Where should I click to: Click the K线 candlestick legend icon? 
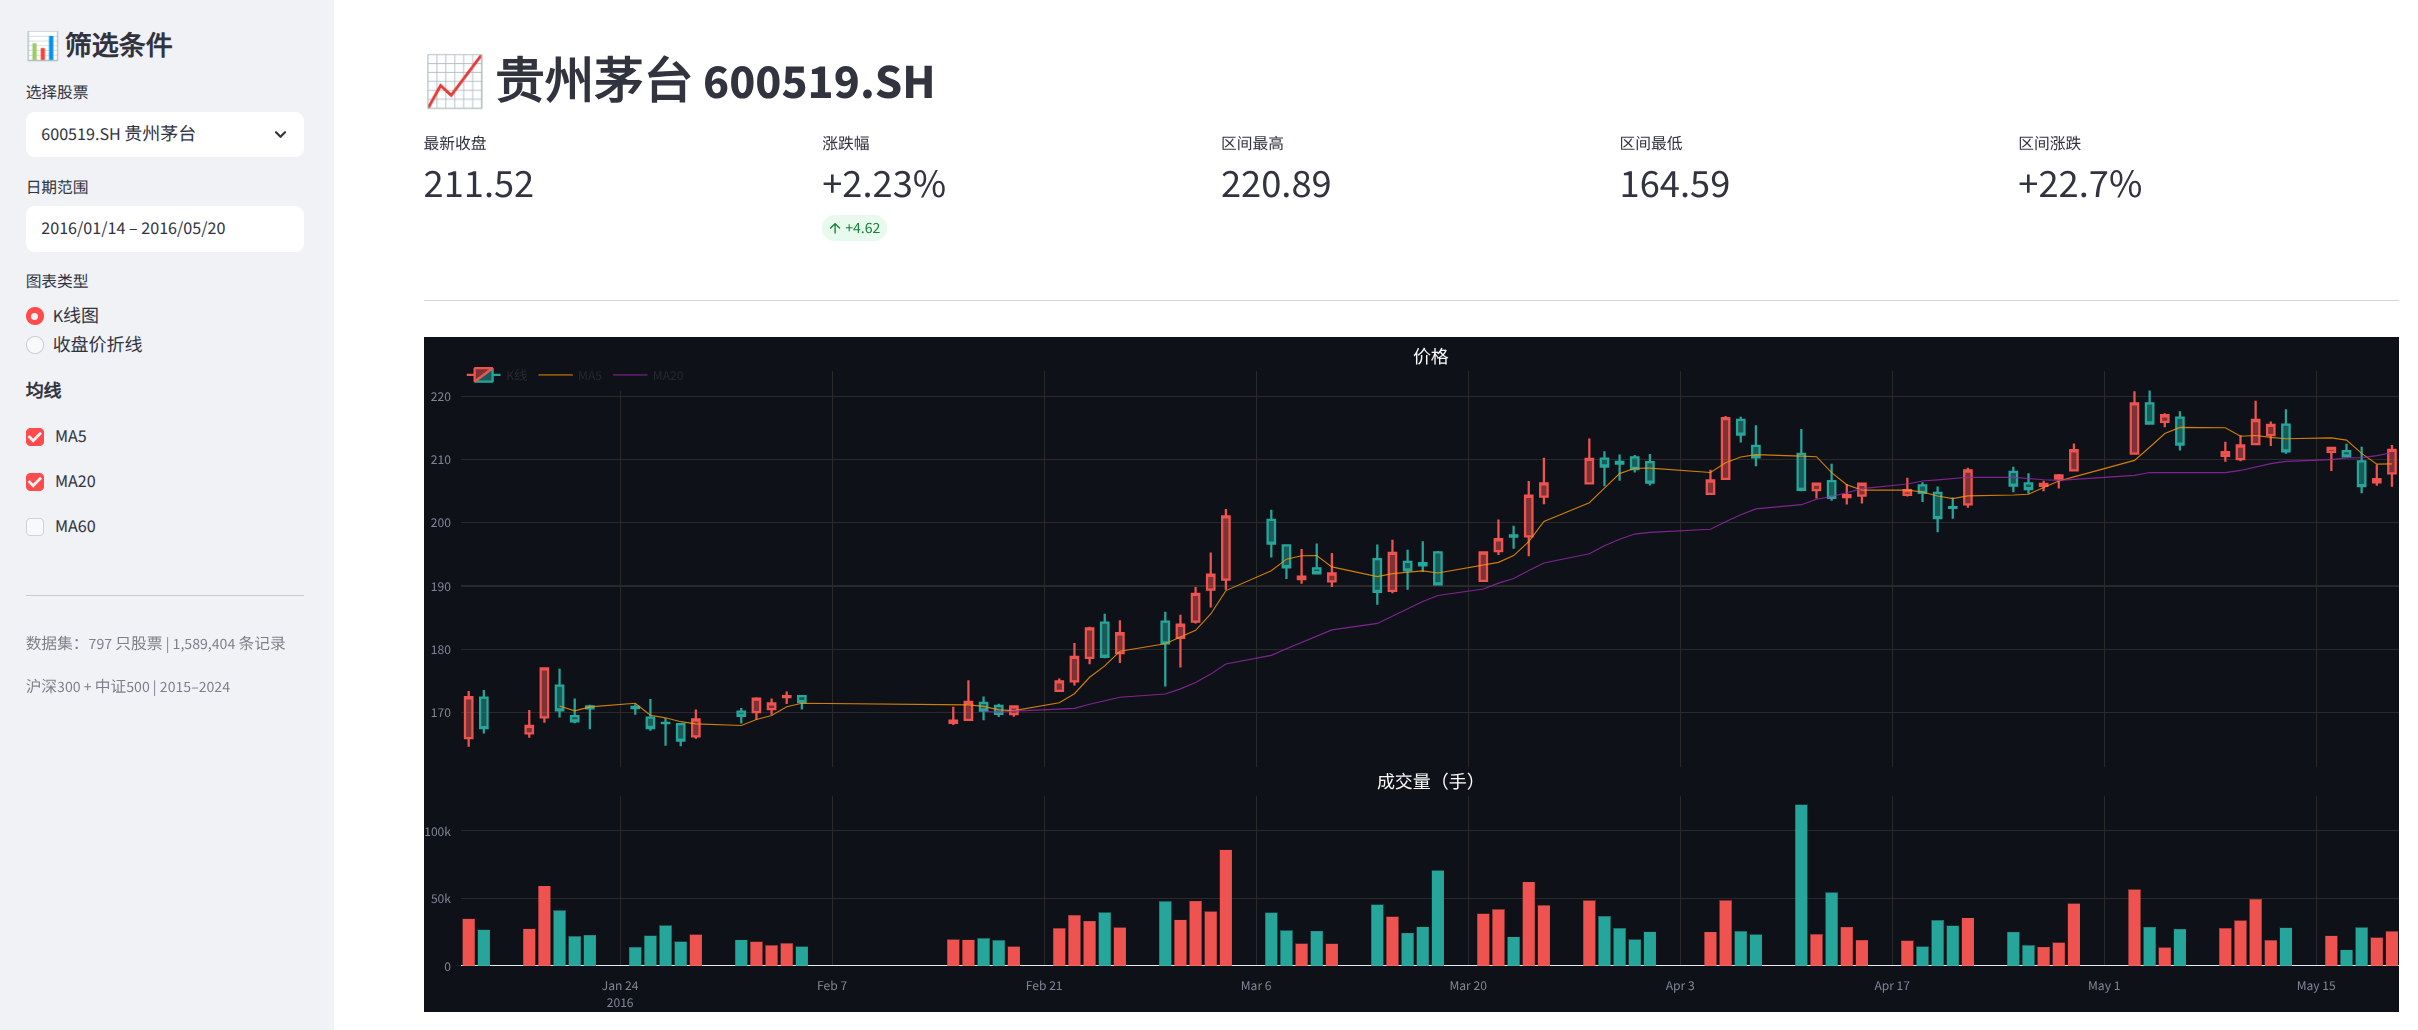pos(483,375)
